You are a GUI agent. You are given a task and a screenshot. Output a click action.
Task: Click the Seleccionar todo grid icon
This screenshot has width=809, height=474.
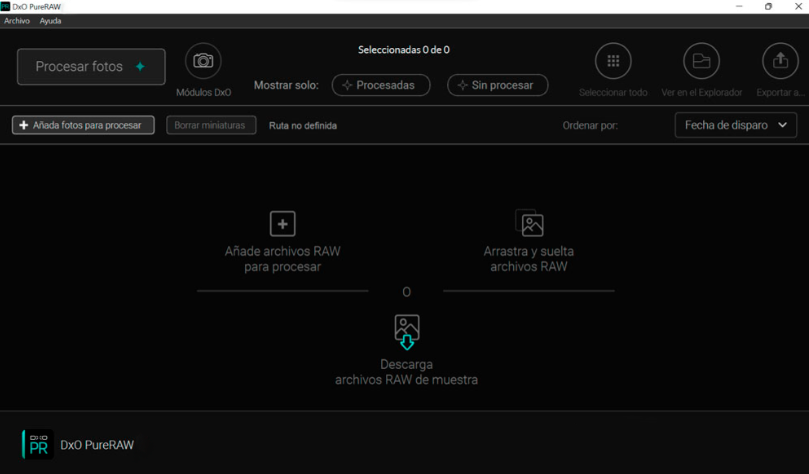[613, 61]
